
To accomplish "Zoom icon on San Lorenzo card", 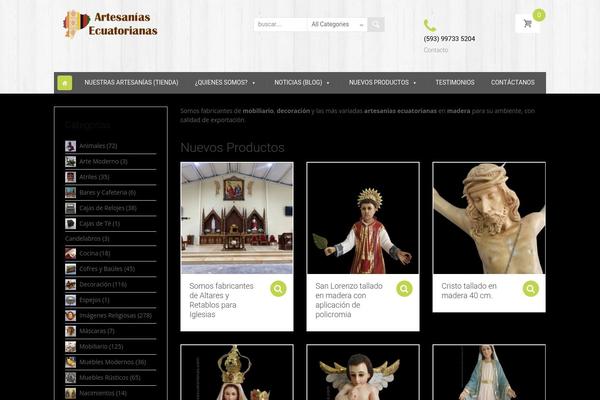I will point(404,289).
